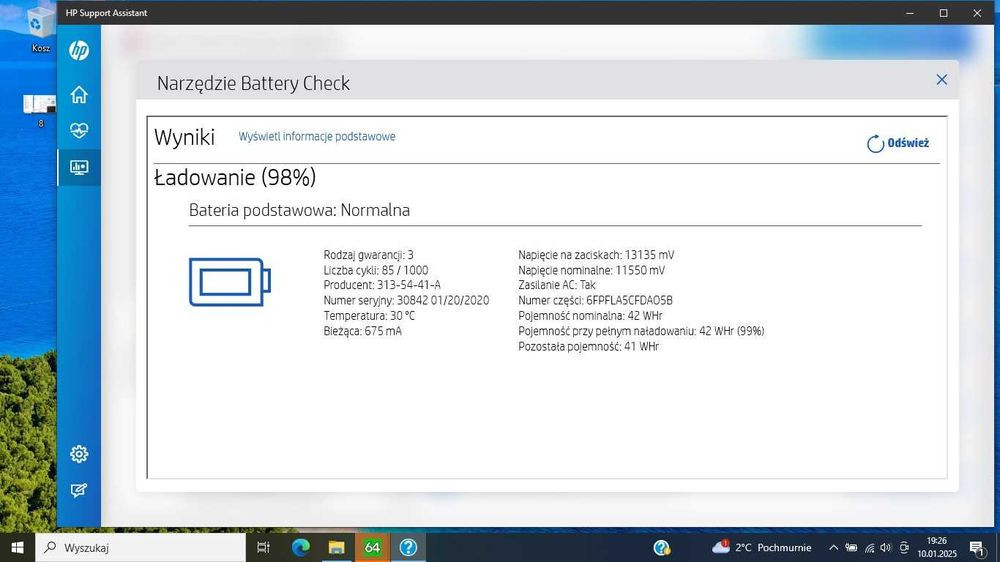Click the HP Support Assistant tray question icon
Screen dimensions: 1000x562
pos(662,547)
